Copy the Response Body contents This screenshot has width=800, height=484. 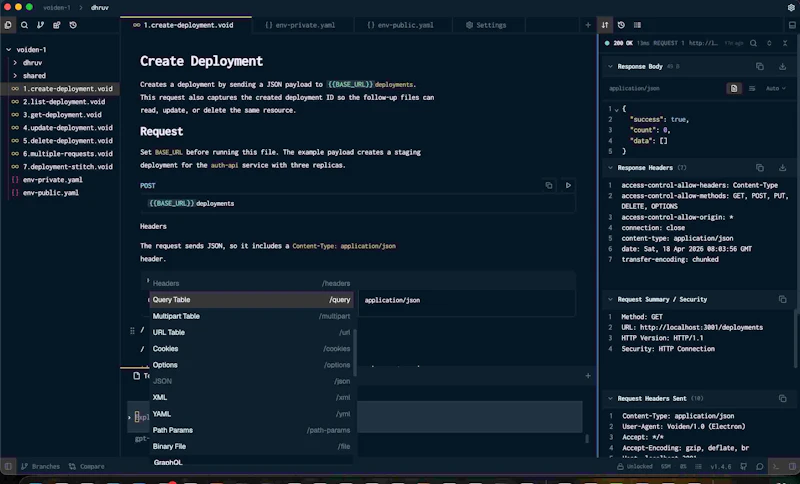760,66
